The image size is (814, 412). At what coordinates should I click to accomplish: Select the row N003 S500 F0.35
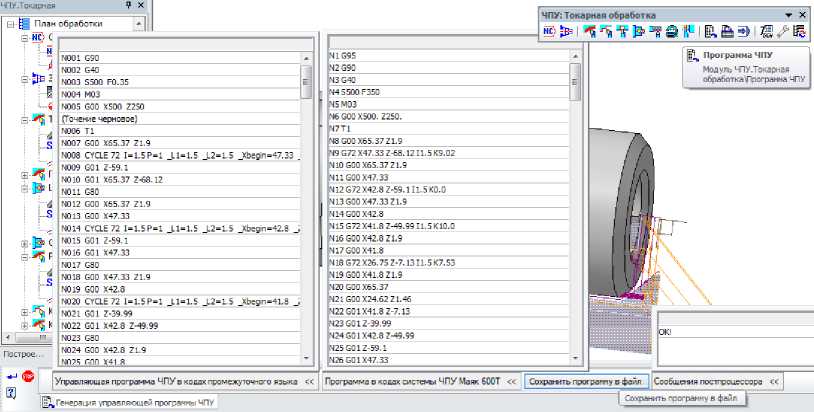click(x=180, y=82)
